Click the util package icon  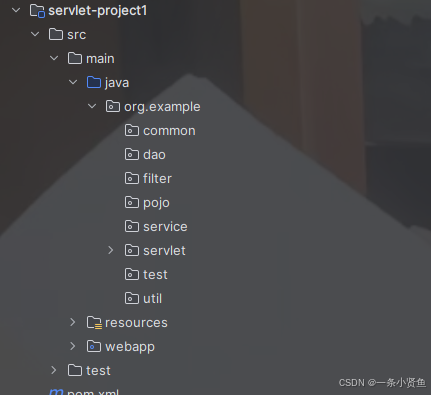pyautogui.click(x=132, y=298)
